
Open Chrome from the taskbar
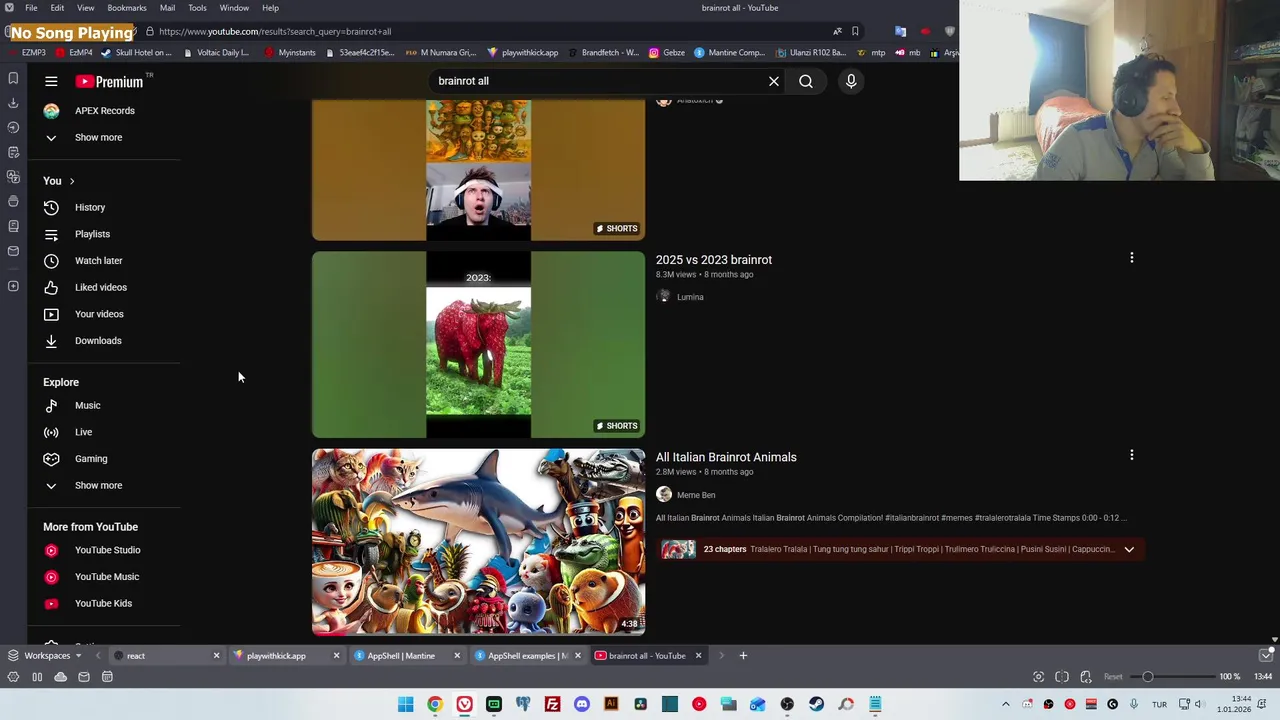(x=435, y=704)
